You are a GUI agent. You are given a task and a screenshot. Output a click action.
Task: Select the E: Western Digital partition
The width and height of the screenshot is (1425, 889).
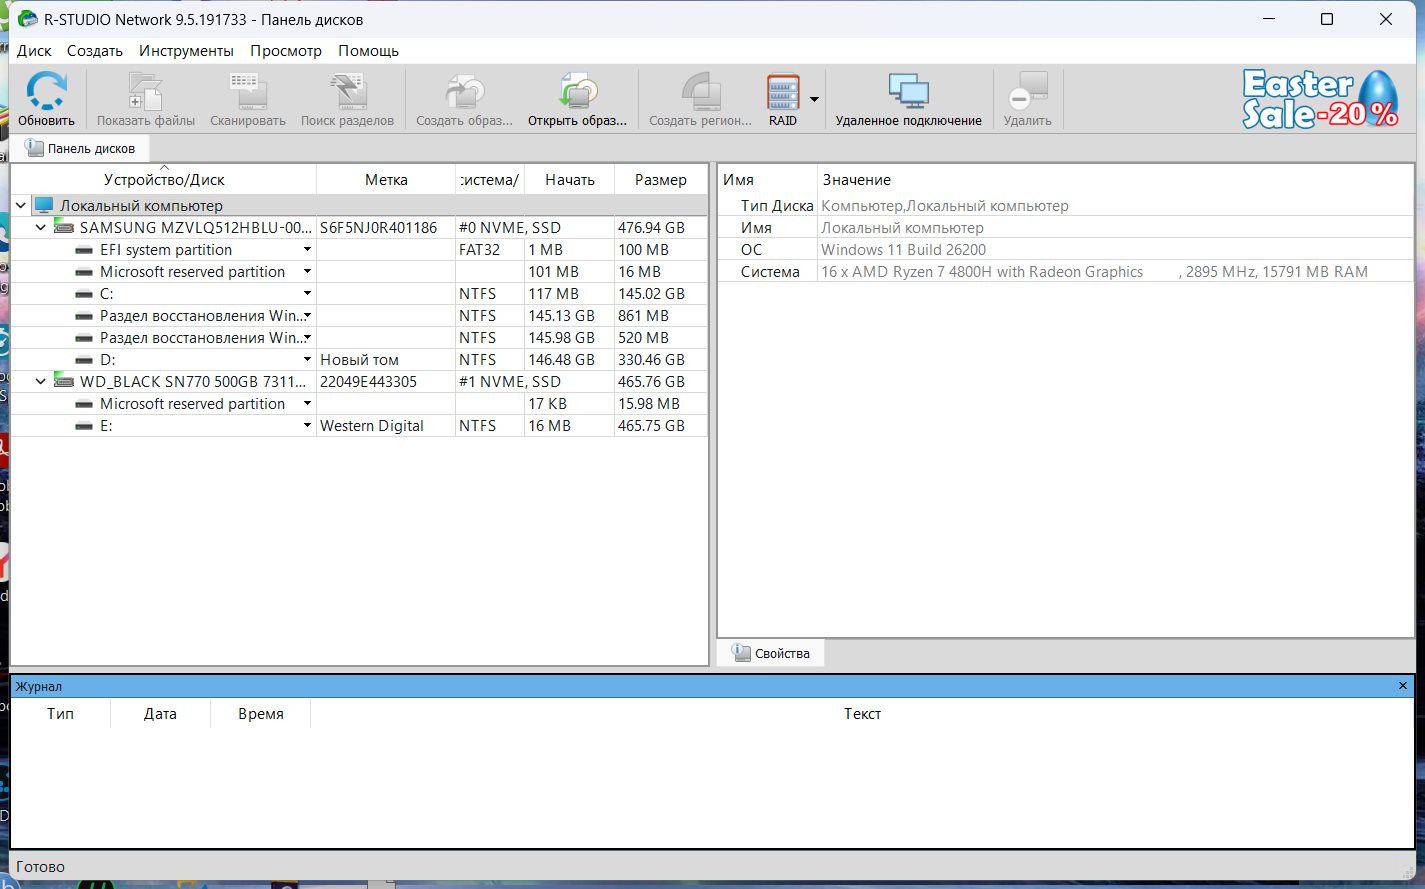106,426
